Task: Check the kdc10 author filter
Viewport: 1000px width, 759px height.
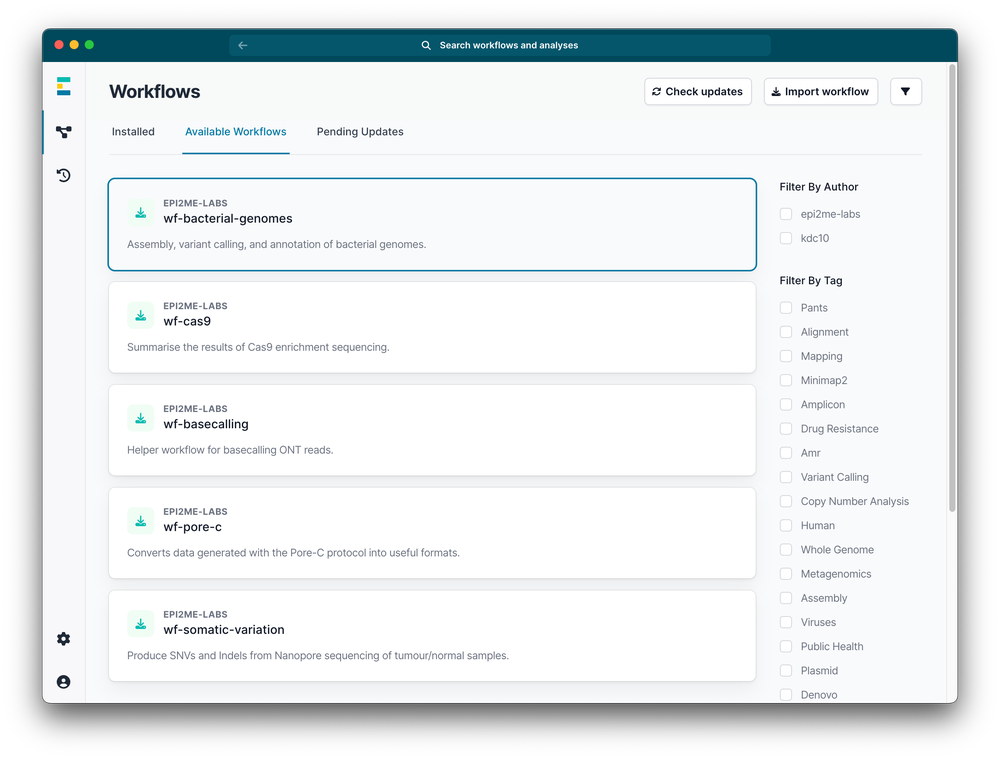Action: click(x=786, y=238)
